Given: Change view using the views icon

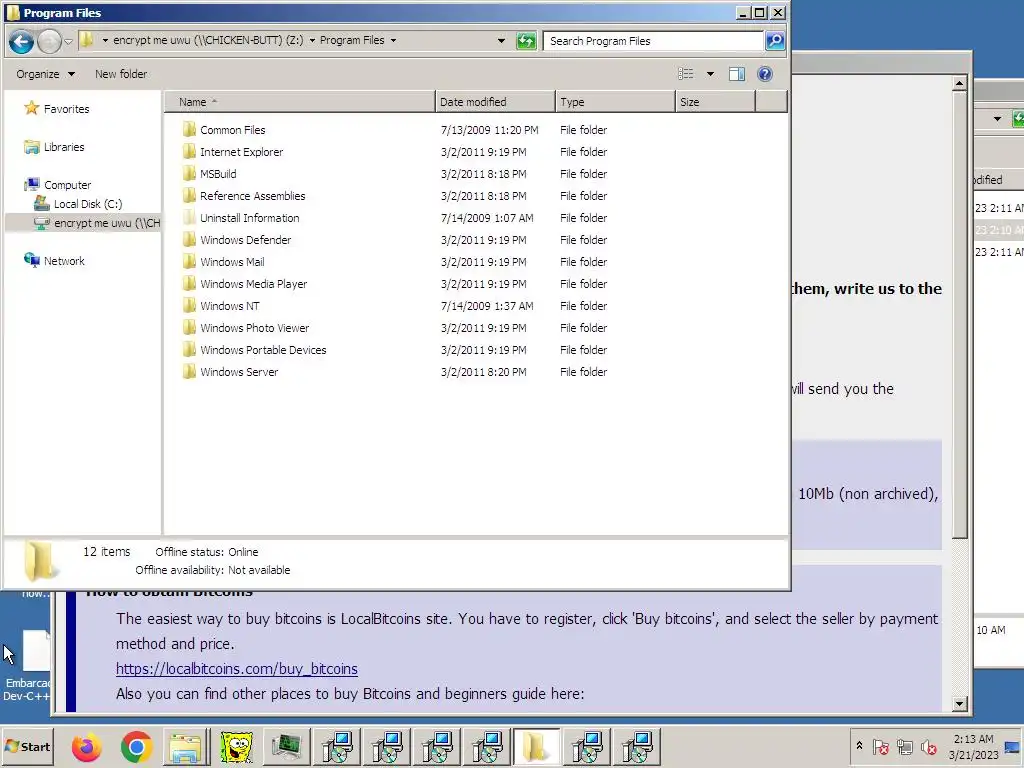Looking at the screenshot, I should tap(686, 74).
